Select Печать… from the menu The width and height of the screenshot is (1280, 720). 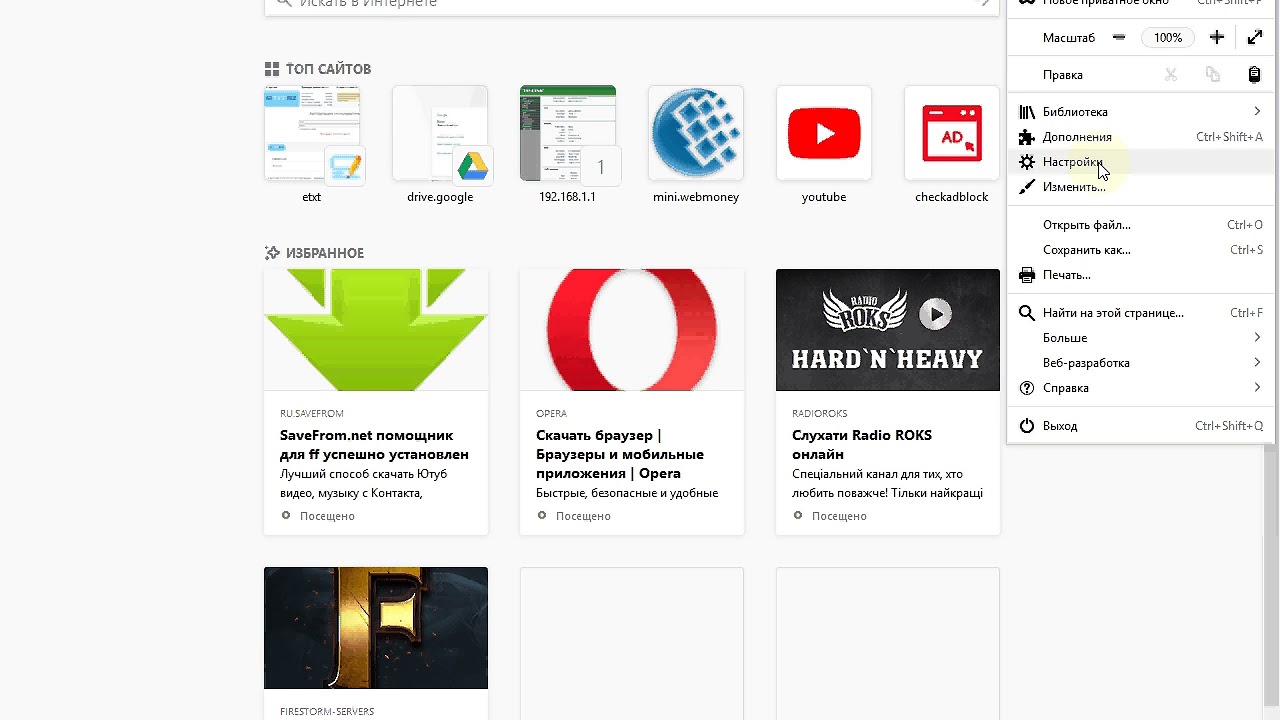pyautogui.click(x=1140, y=275)
